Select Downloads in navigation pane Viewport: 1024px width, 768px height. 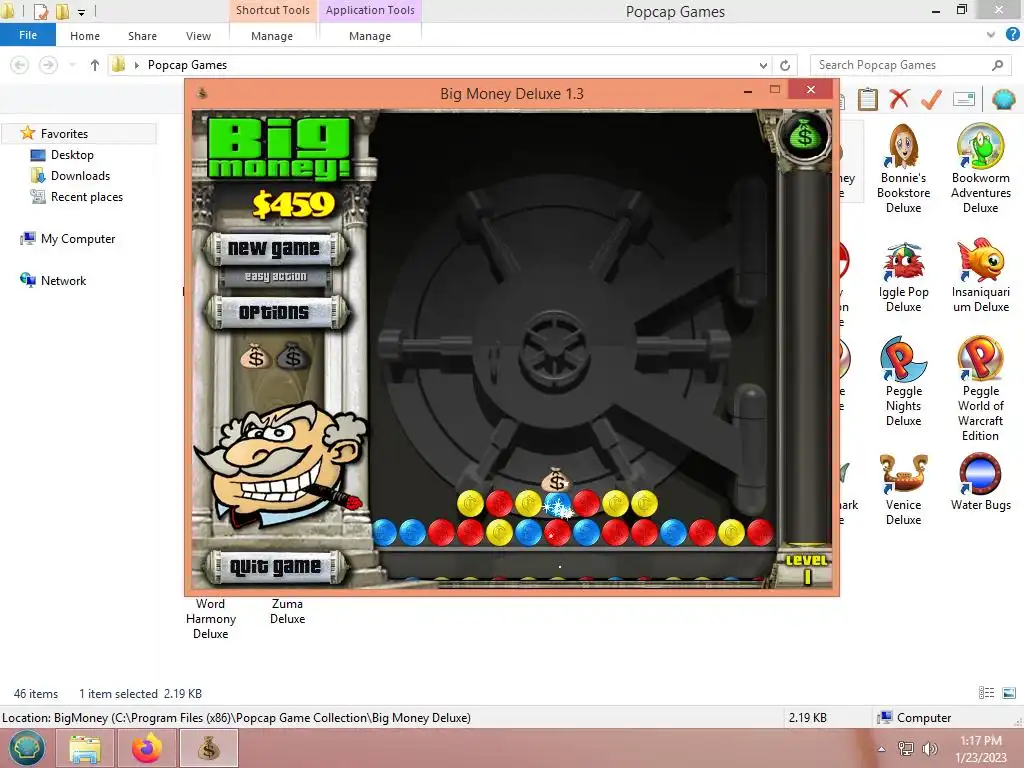(x=80, y=176)
